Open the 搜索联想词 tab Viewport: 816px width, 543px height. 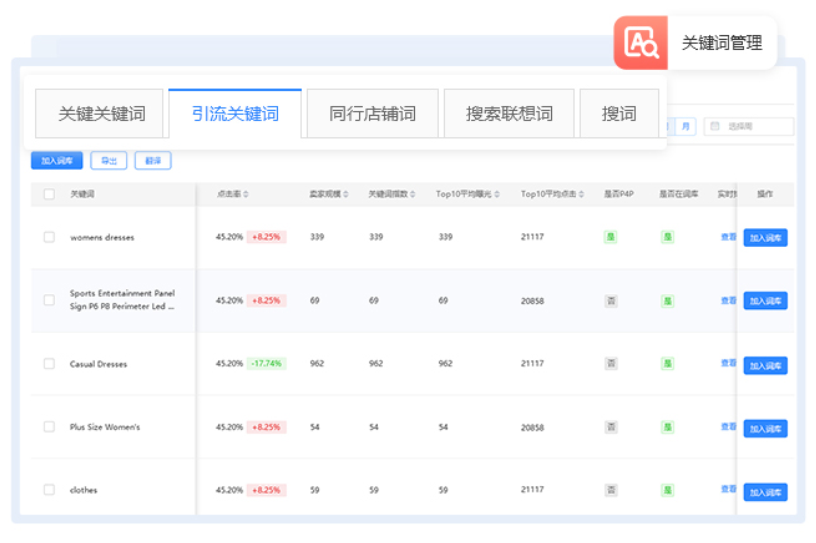tap(509, 113)
